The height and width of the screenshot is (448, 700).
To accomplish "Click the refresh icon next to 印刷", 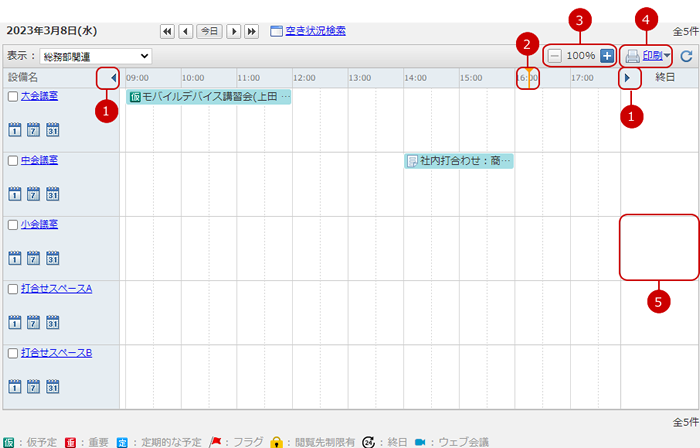I will 686,56.
